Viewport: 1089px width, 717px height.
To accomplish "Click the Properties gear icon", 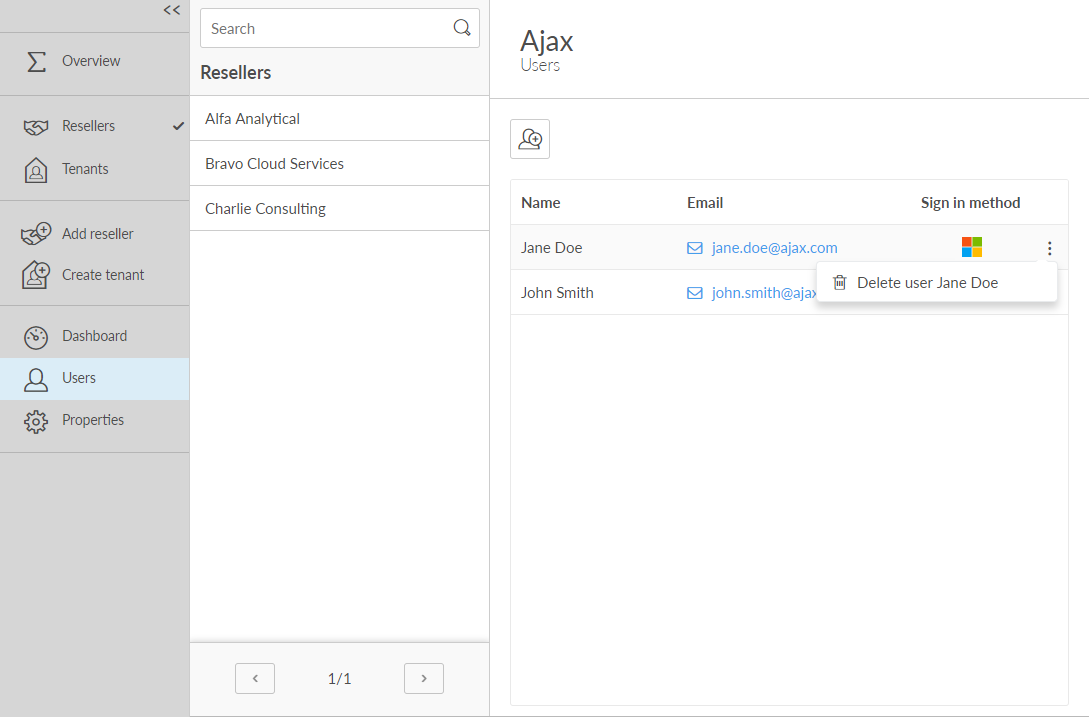I will click(x=36, y=421).
